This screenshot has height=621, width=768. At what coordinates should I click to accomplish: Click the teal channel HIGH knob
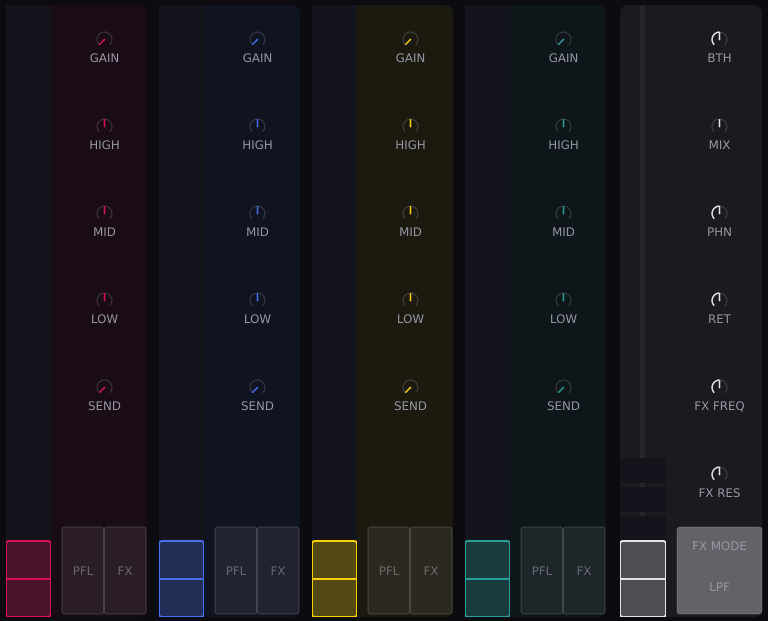point(563,126)
